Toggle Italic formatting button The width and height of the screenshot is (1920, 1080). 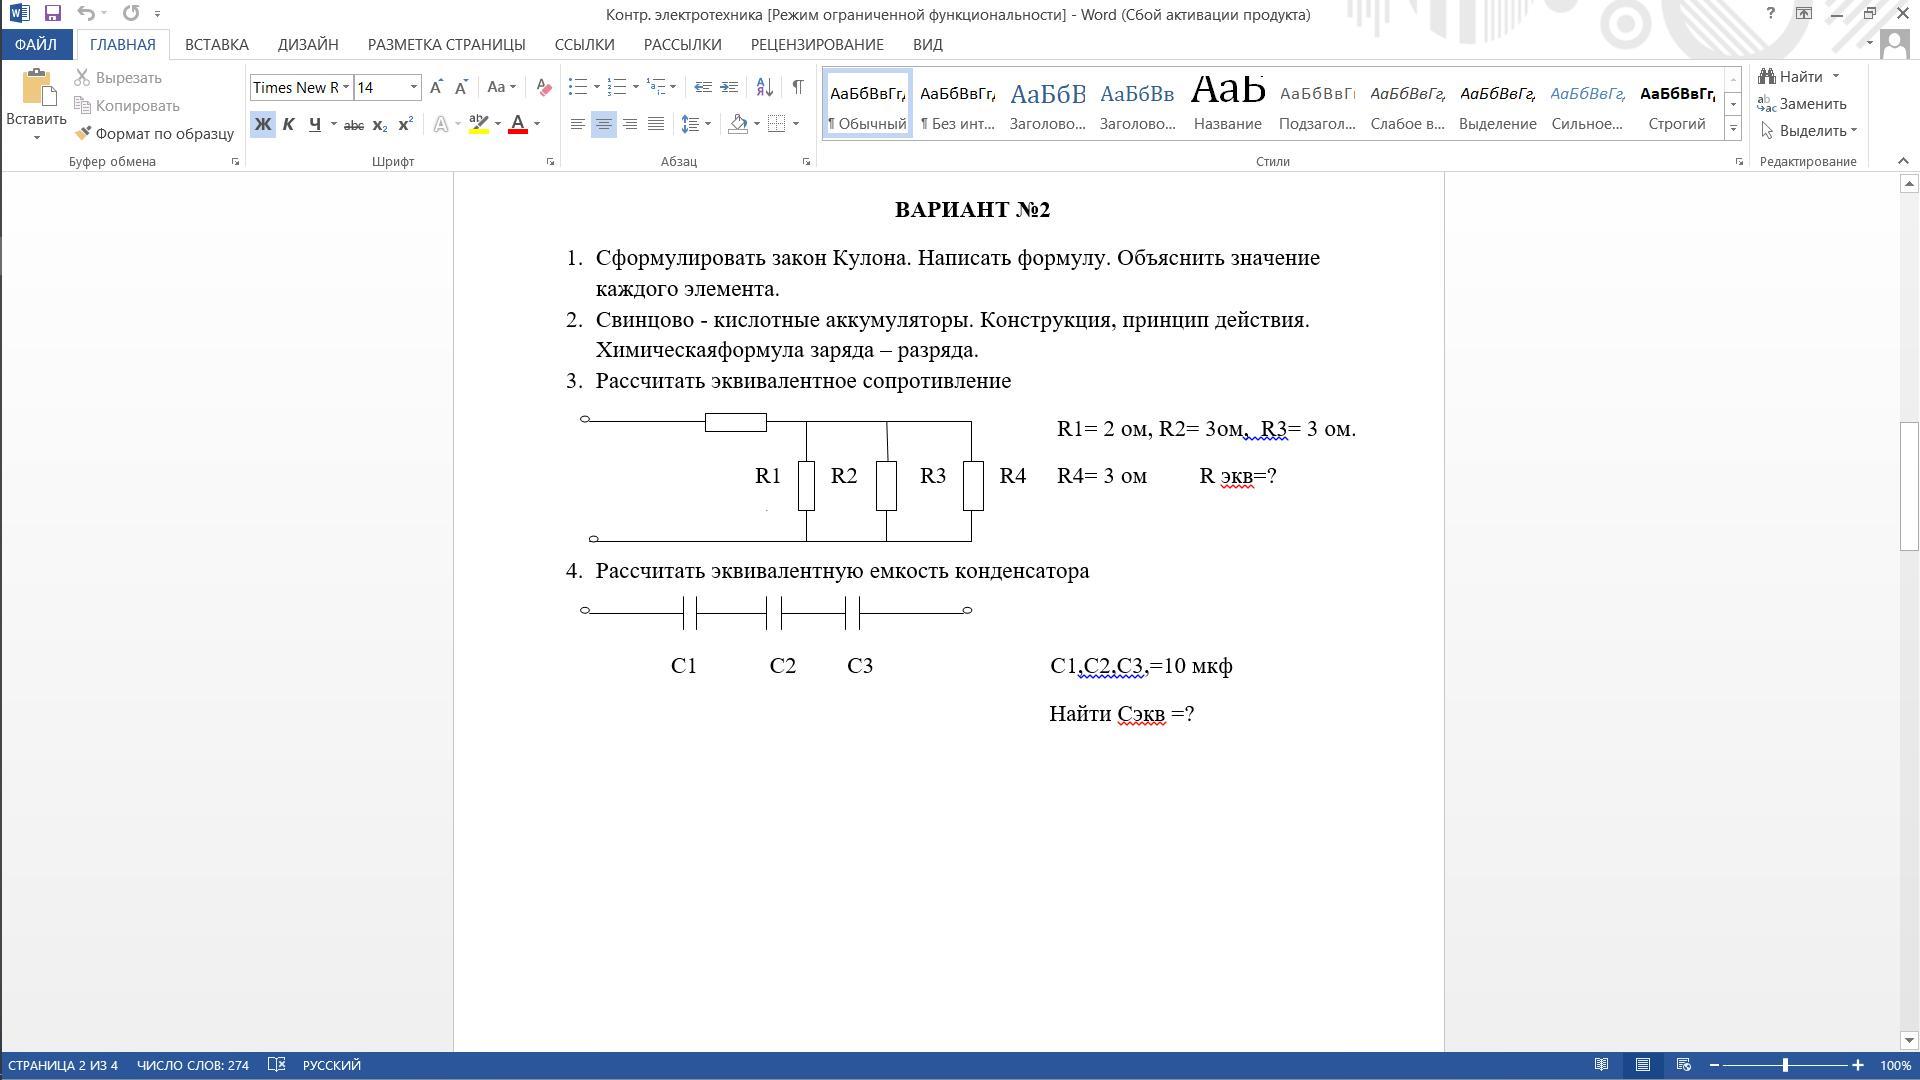tap(288, 125)
